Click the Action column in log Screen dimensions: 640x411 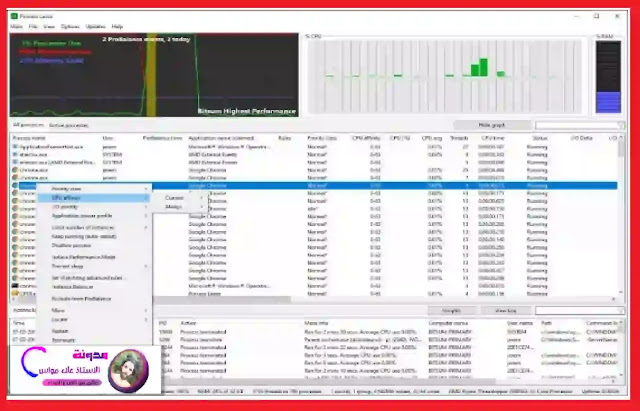pos(189,323)
